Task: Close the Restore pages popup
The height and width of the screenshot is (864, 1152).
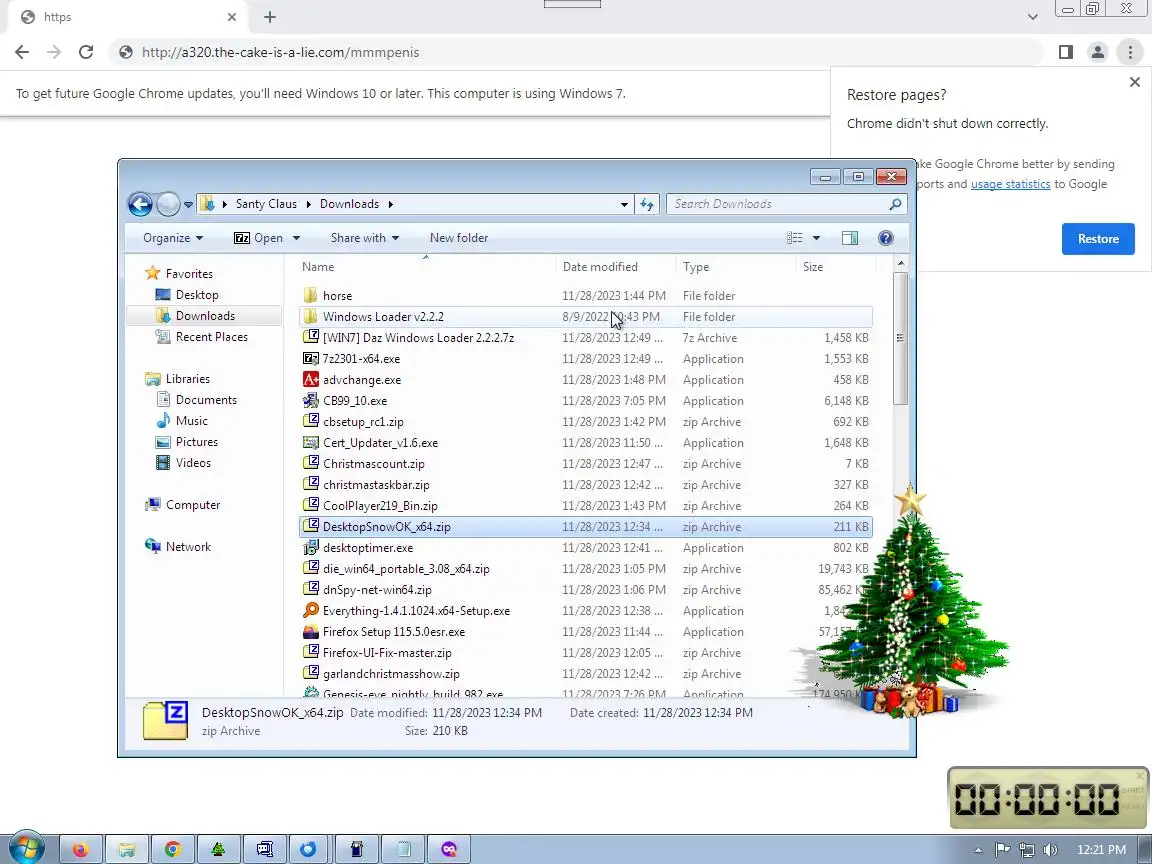Action: click(1134, 82)
